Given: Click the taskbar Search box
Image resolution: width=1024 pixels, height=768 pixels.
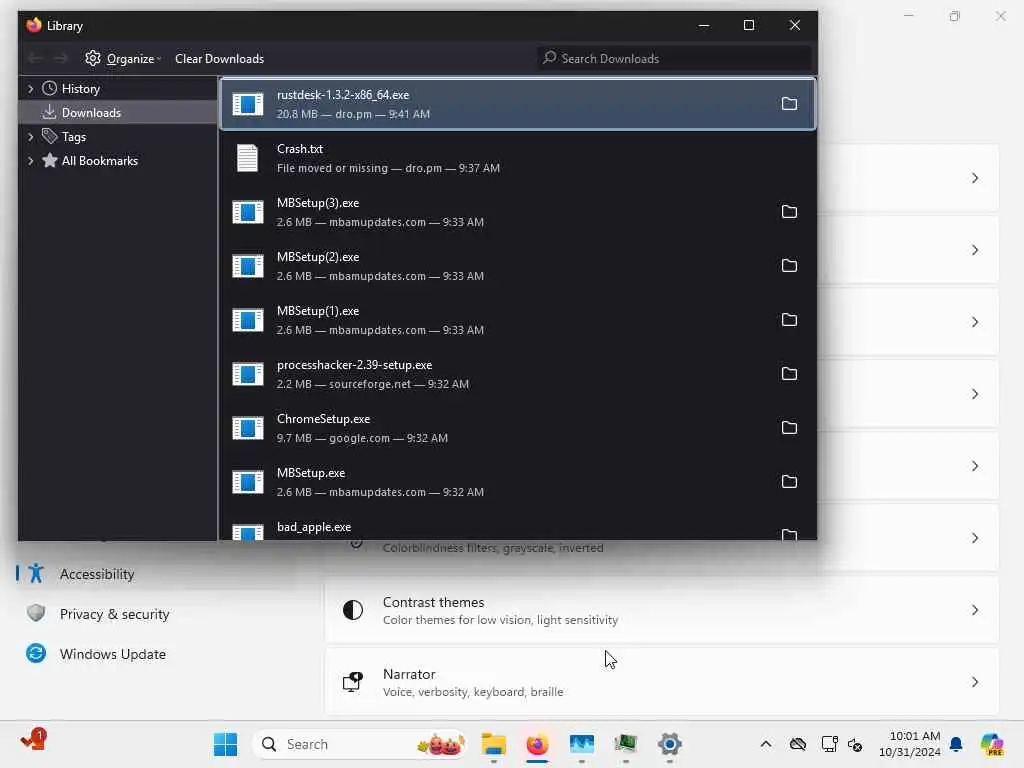Looking at the screenshot, I should click(360, 744).
